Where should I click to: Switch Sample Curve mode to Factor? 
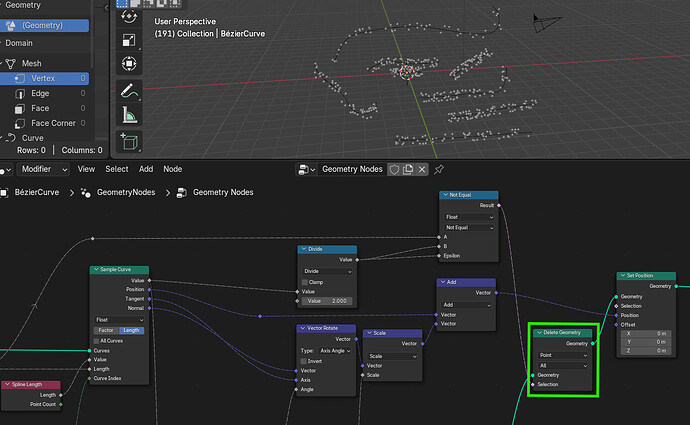pyautogui.click(x=106, y=330)
